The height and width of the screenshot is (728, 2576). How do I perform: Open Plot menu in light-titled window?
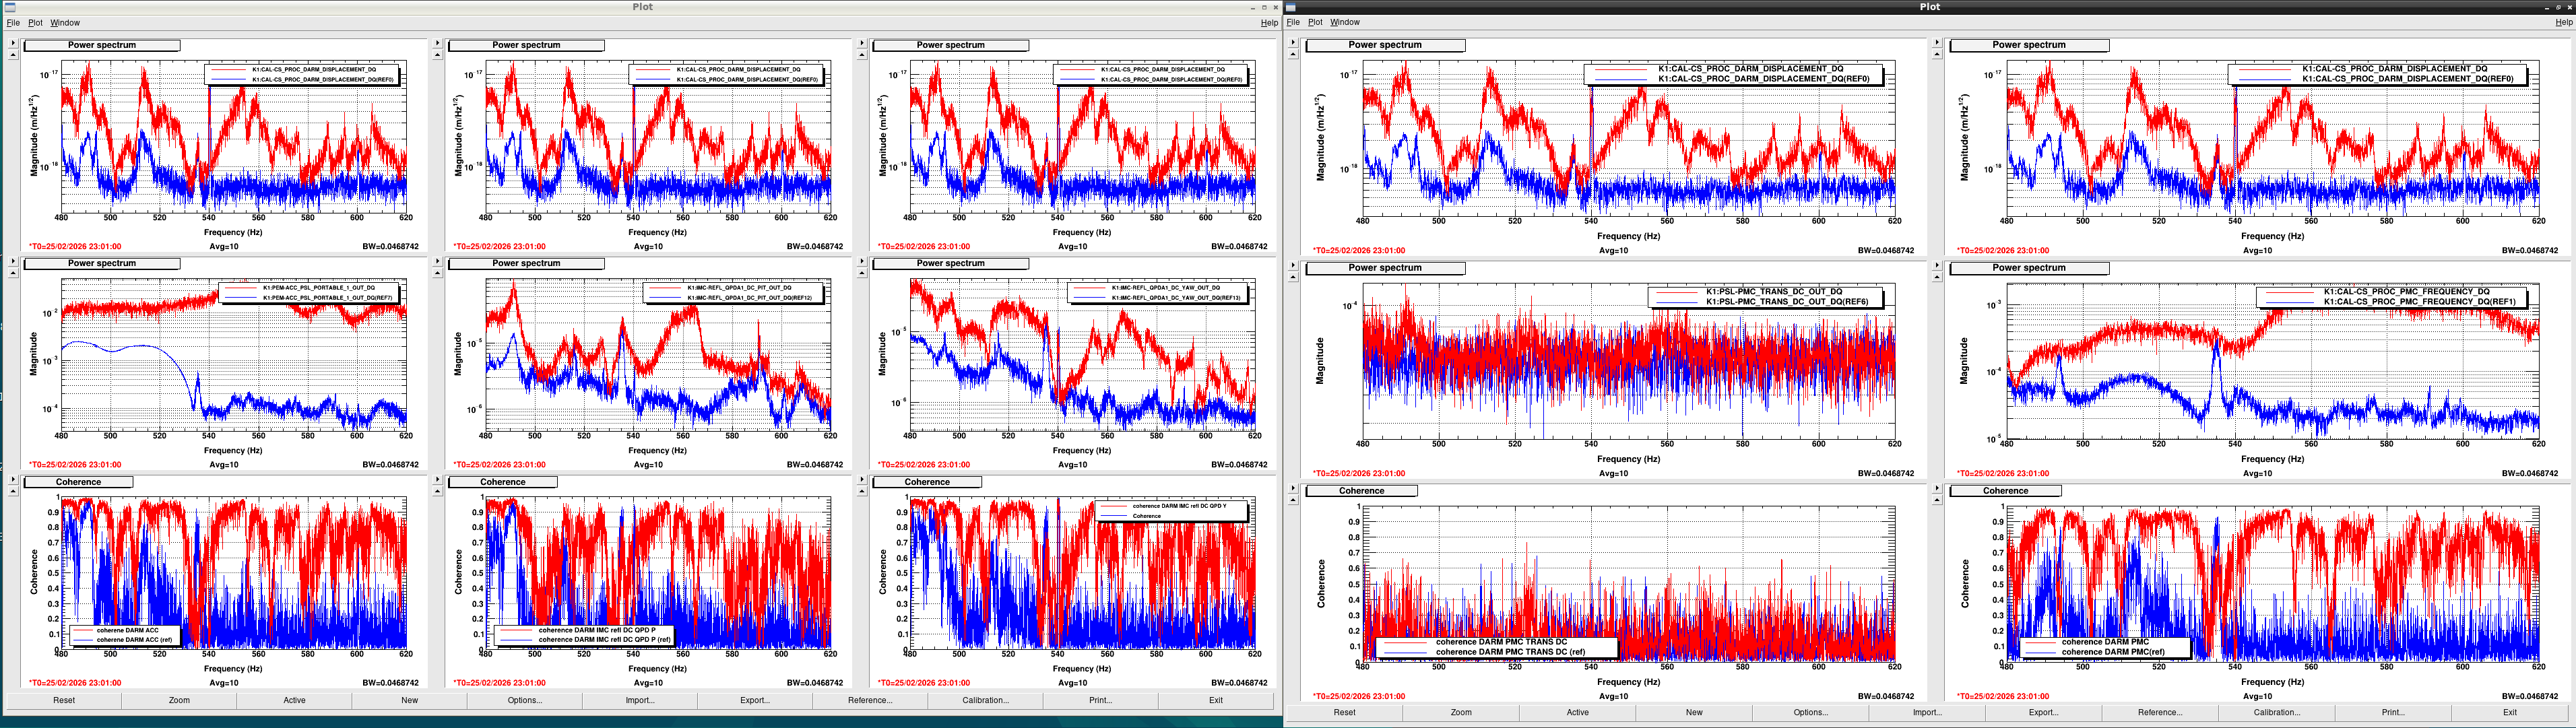tap(35, 22)
